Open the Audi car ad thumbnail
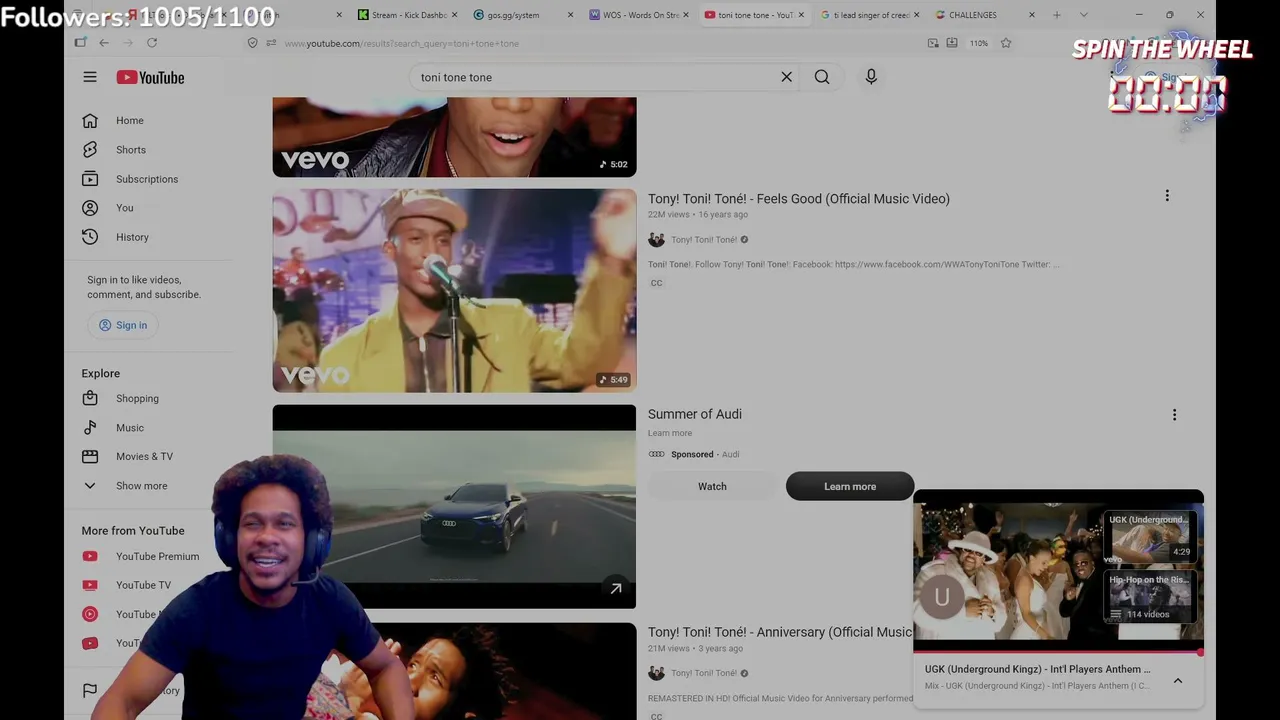The width and height of the screenshot is (1280, 720). click(454, 506)
